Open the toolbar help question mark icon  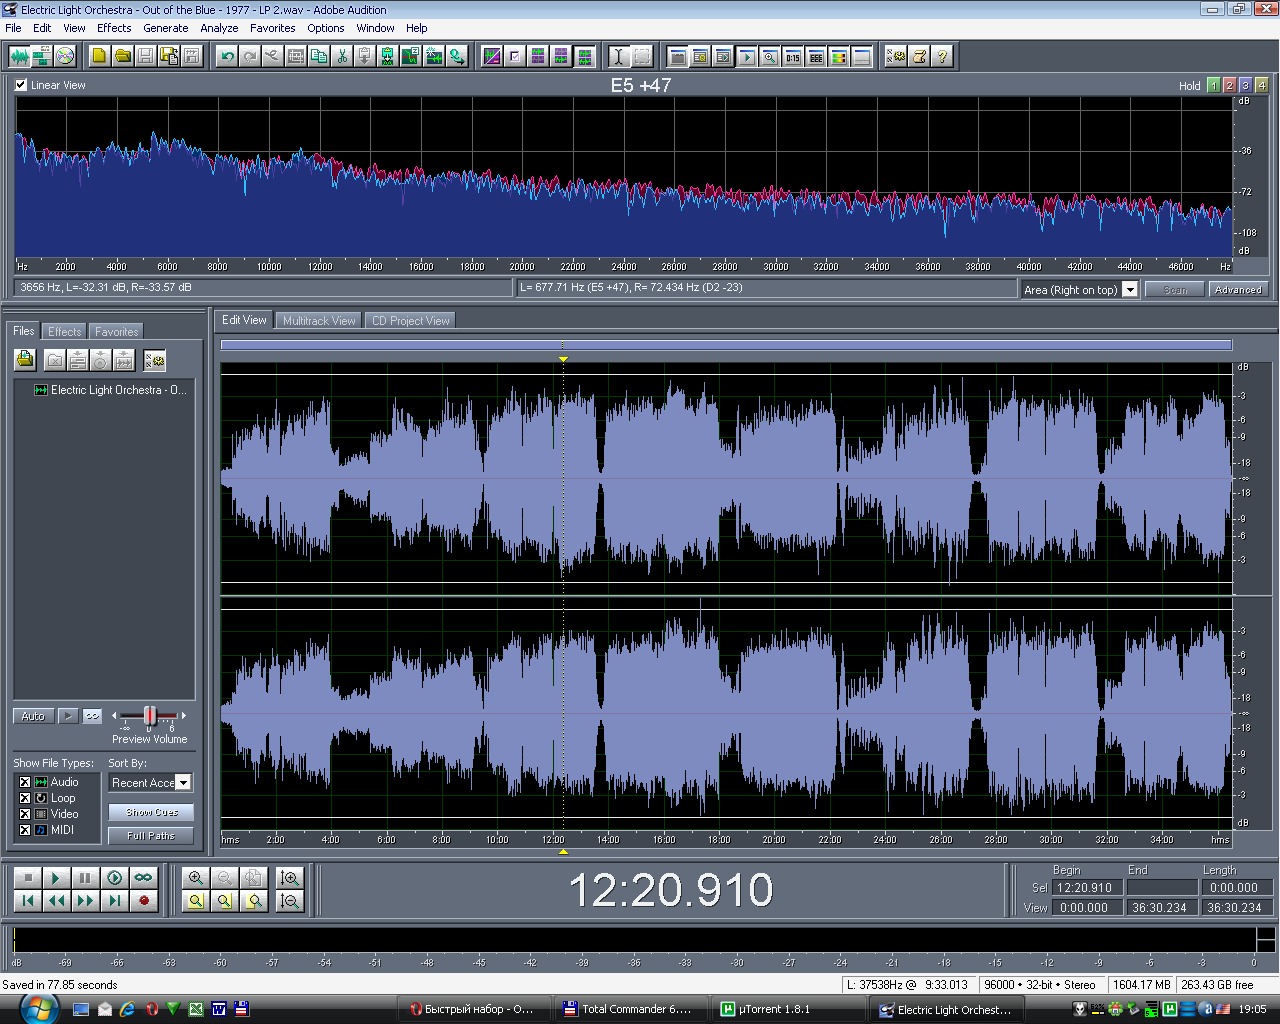[942, 56]
